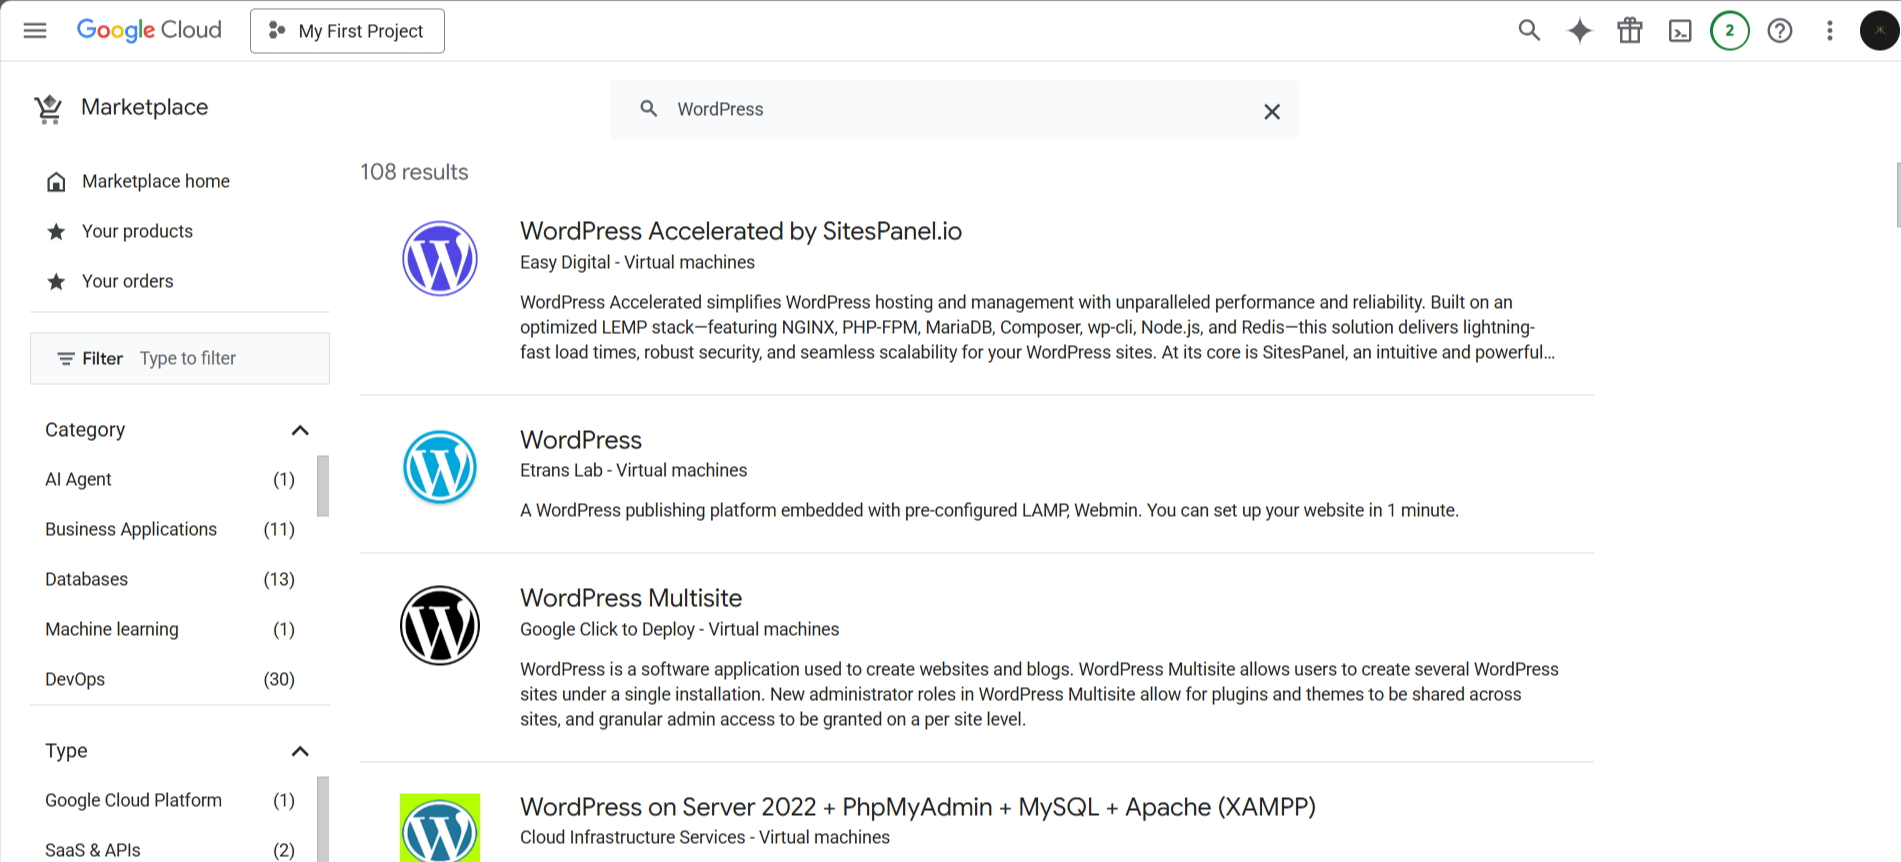Image resolution: width=1901 pixels, height=862 pixels.
Task: Click the SitesPanel WordPress purple logo
Action: click(440, 258)
